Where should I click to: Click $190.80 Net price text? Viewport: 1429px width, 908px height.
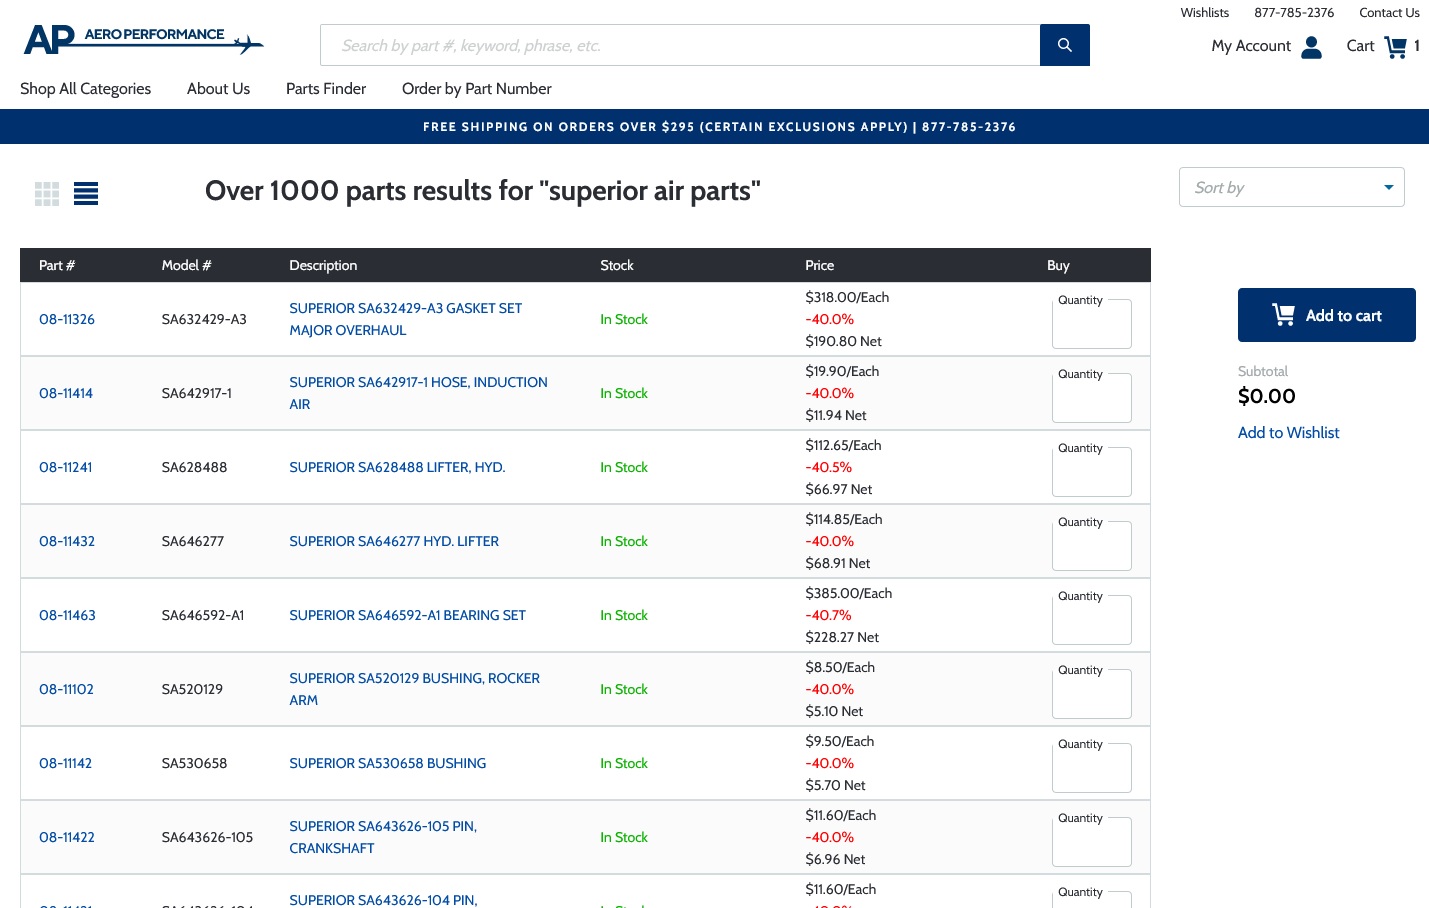pos(843,342)
